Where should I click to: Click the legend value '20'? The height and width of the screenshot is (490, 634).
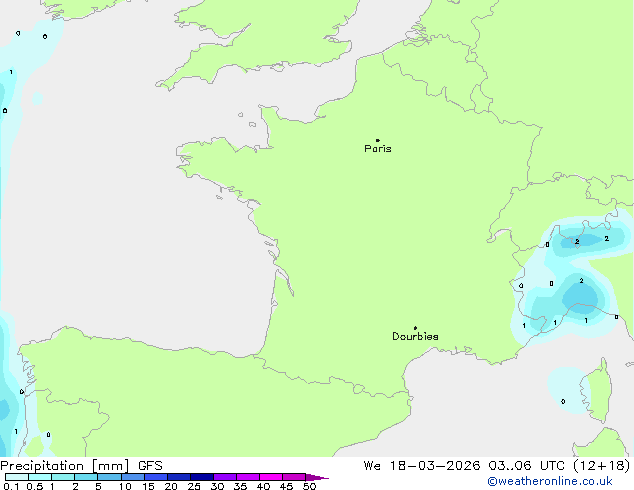point(171,486)
